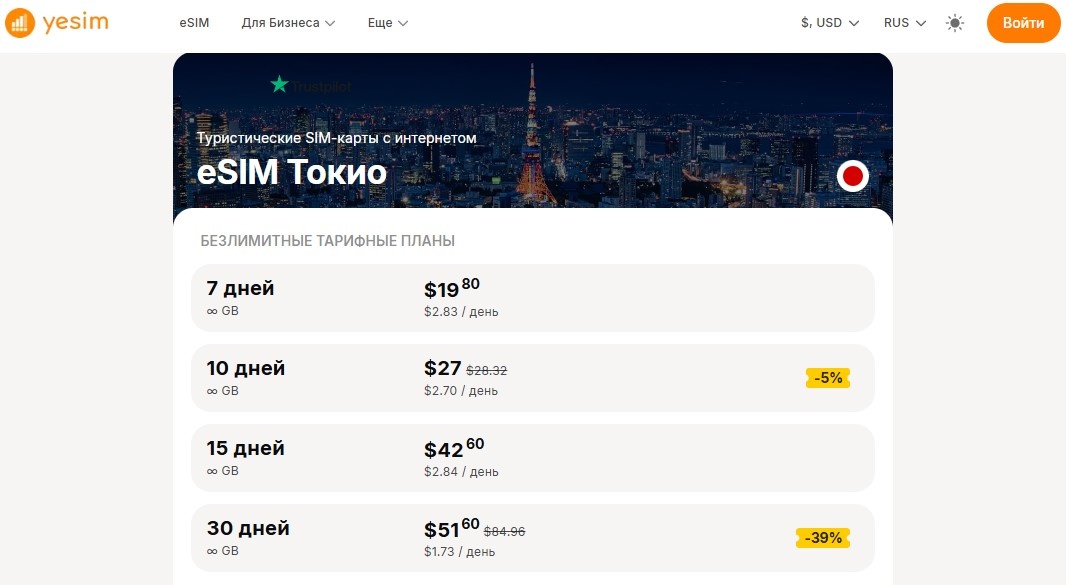Click the yesim brand name text
The image size is (1066, 585).
(x=75, y=23)
